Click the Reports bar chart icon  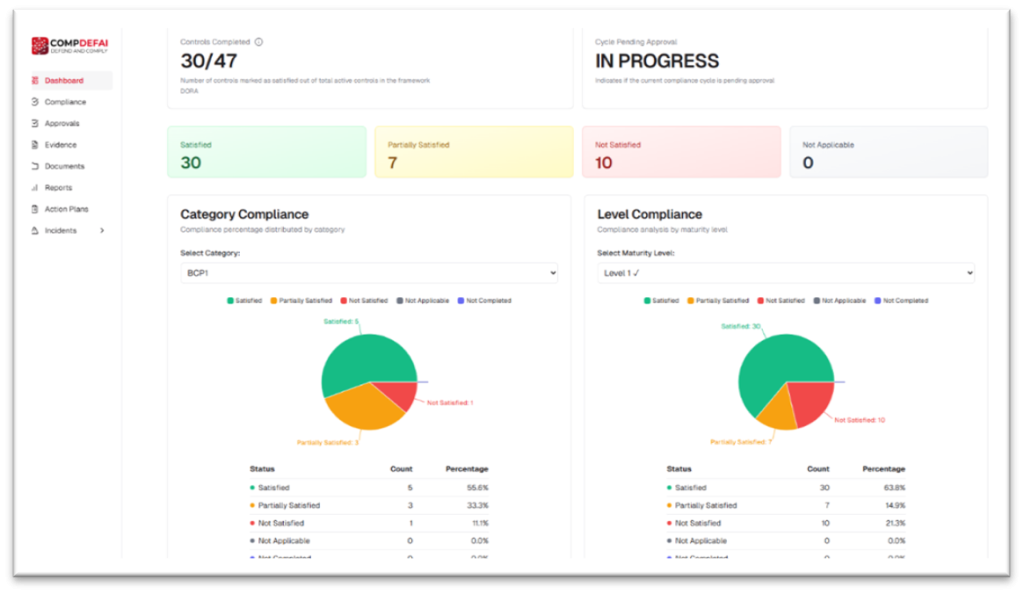tap(35, 188)
